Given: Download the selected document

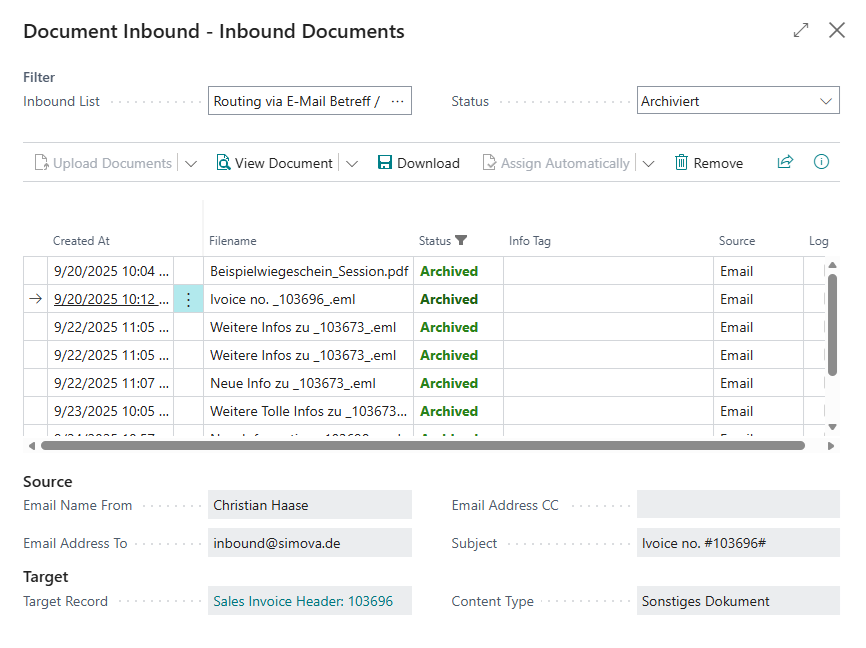Looking at the screenshot, I should click(419, 163).
